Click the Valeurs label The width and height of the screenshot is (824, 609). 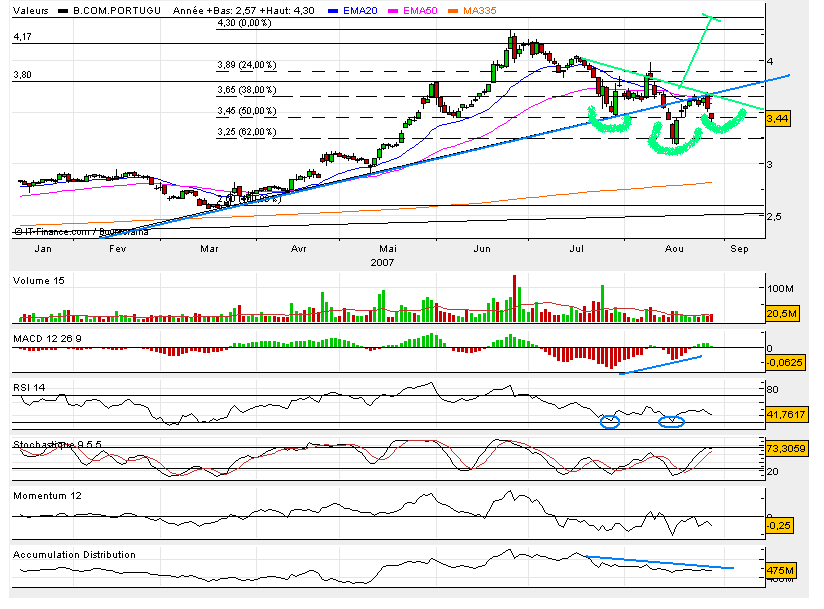(x=30, y=11)
